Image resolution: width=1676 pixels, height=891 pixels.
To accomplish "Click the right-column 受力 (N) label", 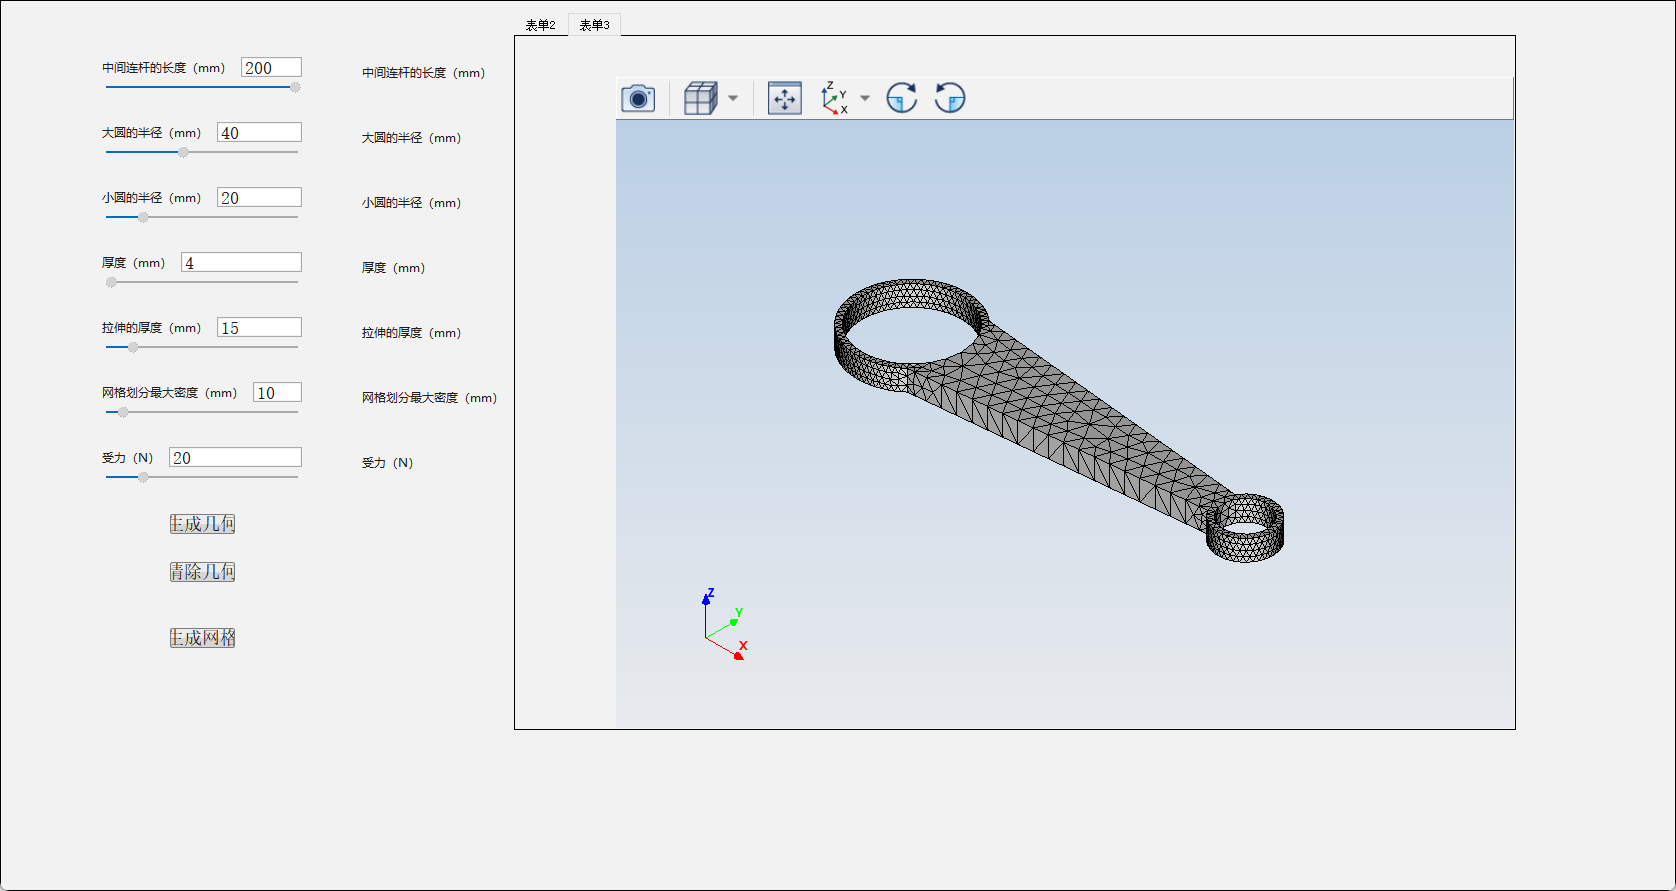I will 387,463.
